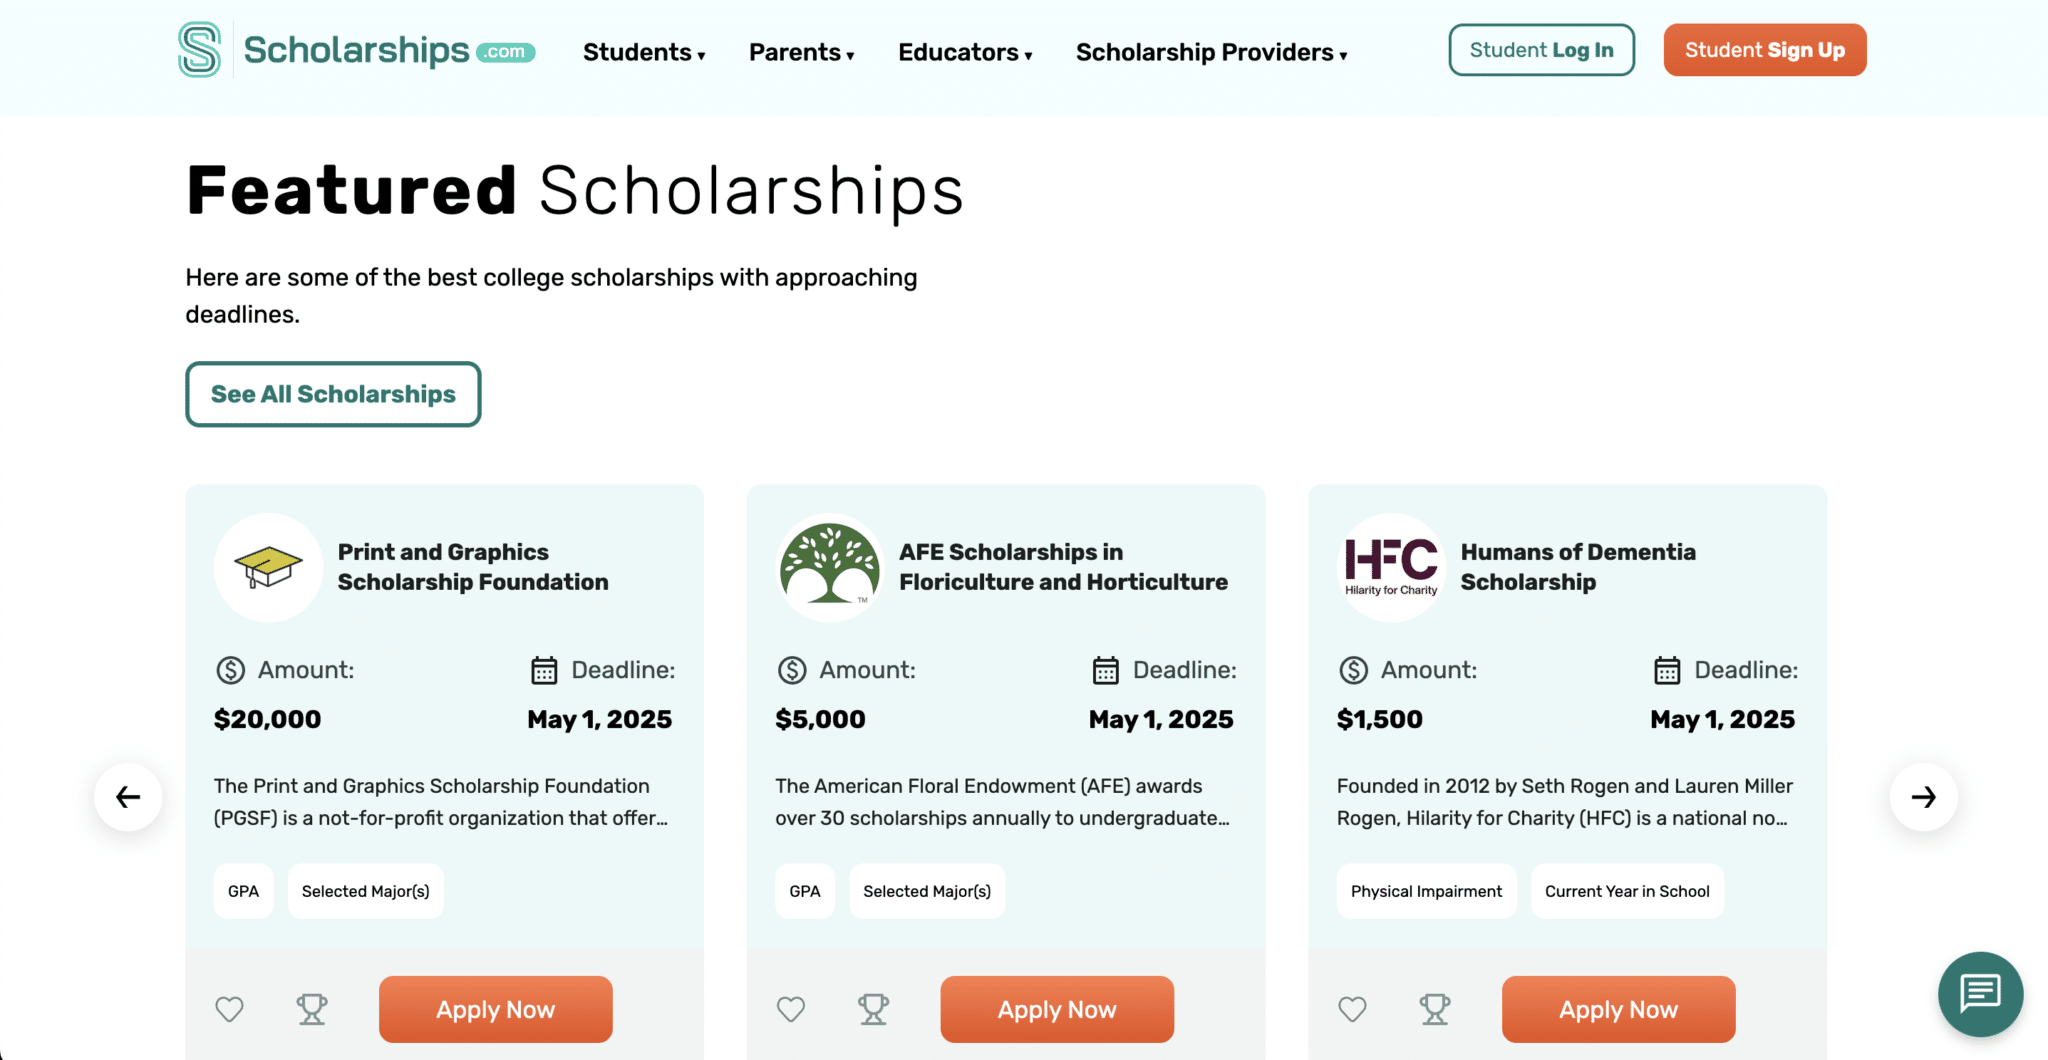Viewport: 2048px width, 1060px height.
Task: Advance carousel with the right arrow
Action: click(x=1923, y=797)
